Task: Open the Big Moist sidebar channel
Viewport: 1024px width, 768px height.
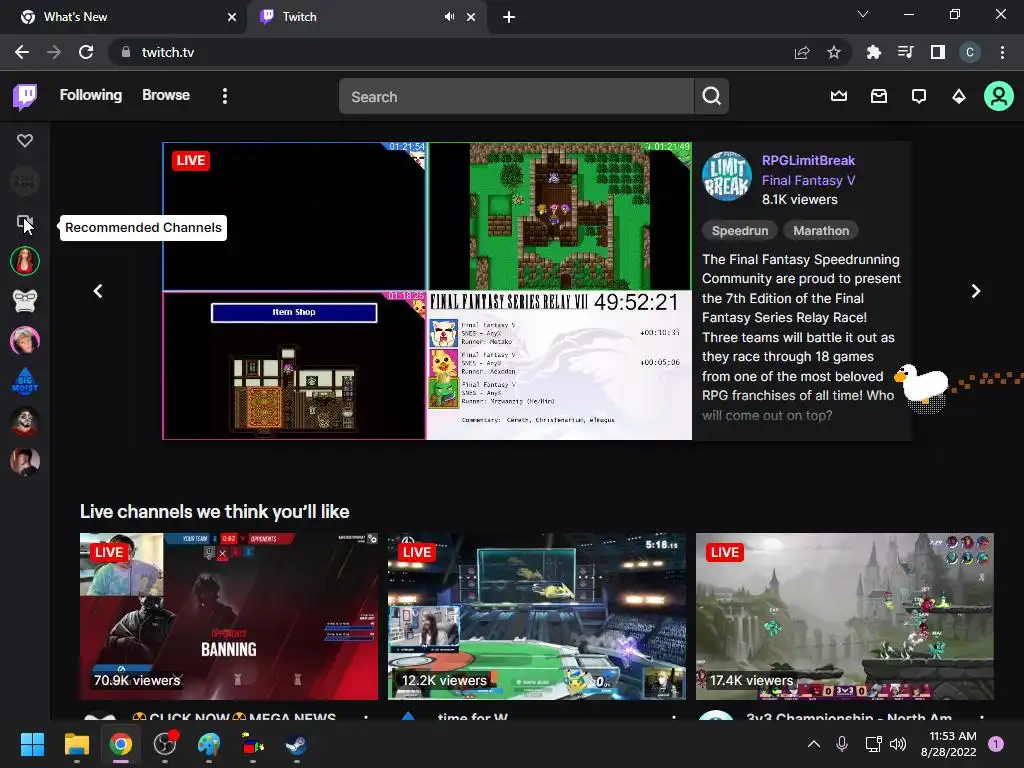Action: click(25, 381)
